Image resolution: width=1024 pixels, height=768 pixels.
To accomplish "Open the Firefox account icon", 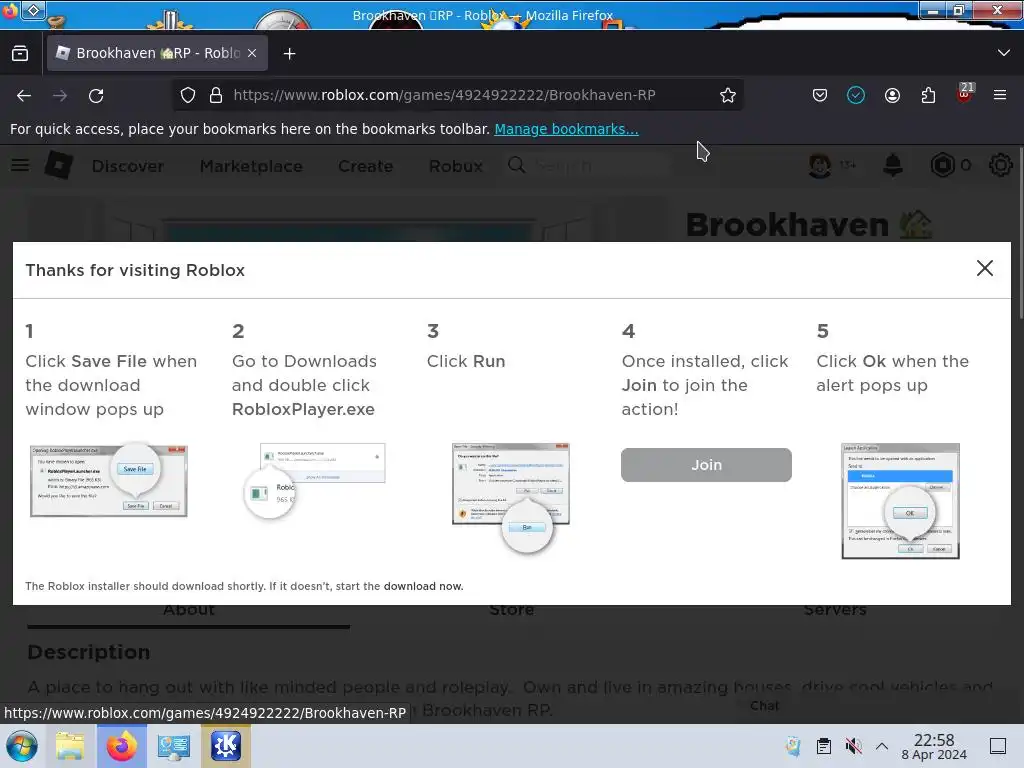I will coord(892,95).
